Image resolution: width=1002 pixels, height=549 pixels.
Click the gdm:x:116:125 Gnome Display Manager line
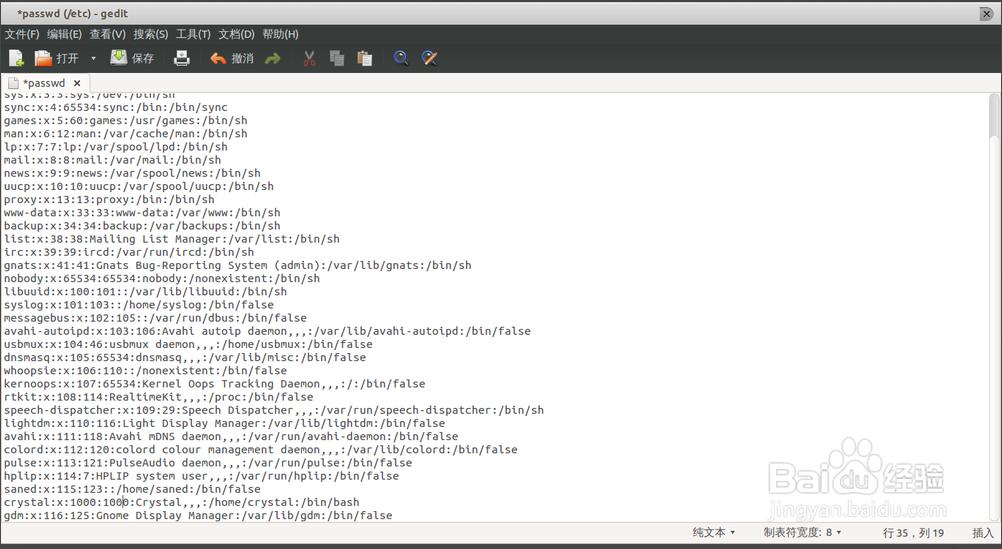coord(198,515)
